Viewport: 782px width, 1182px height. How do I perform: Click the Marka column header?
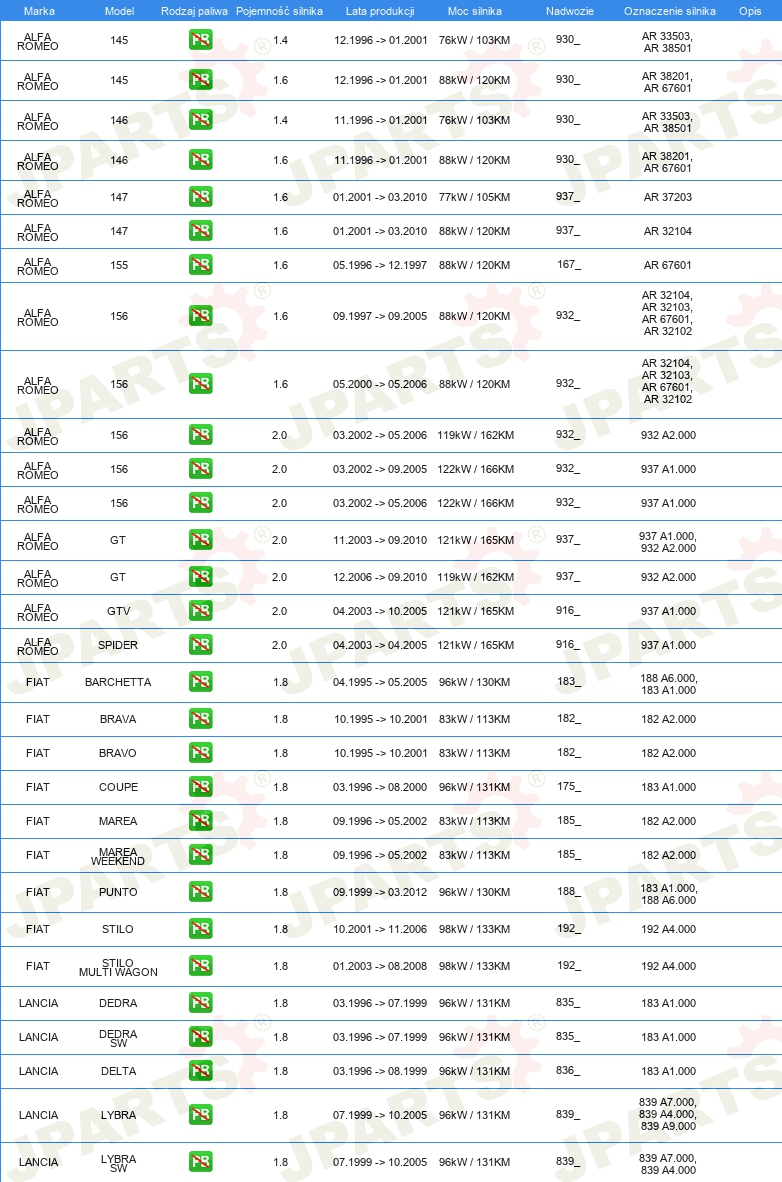click(39, 11)
